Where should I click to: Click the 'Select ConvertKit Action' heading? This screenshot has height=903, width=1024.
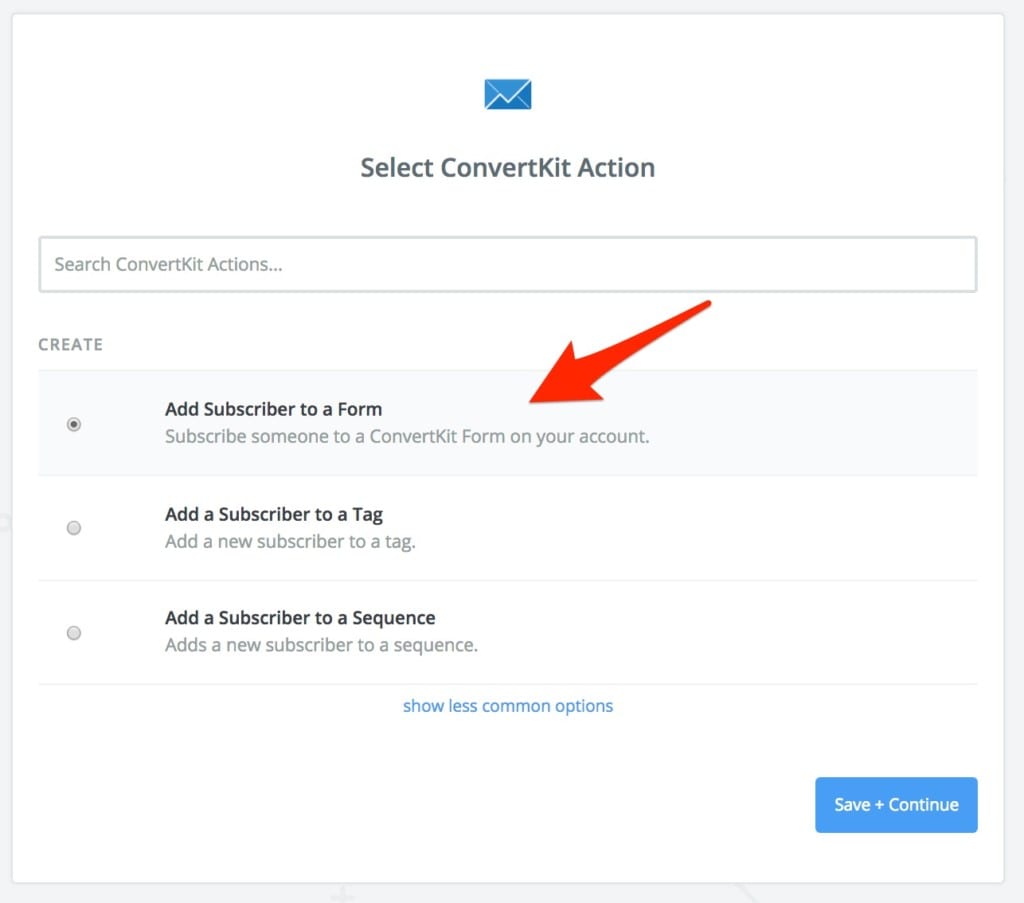(507, 168)
